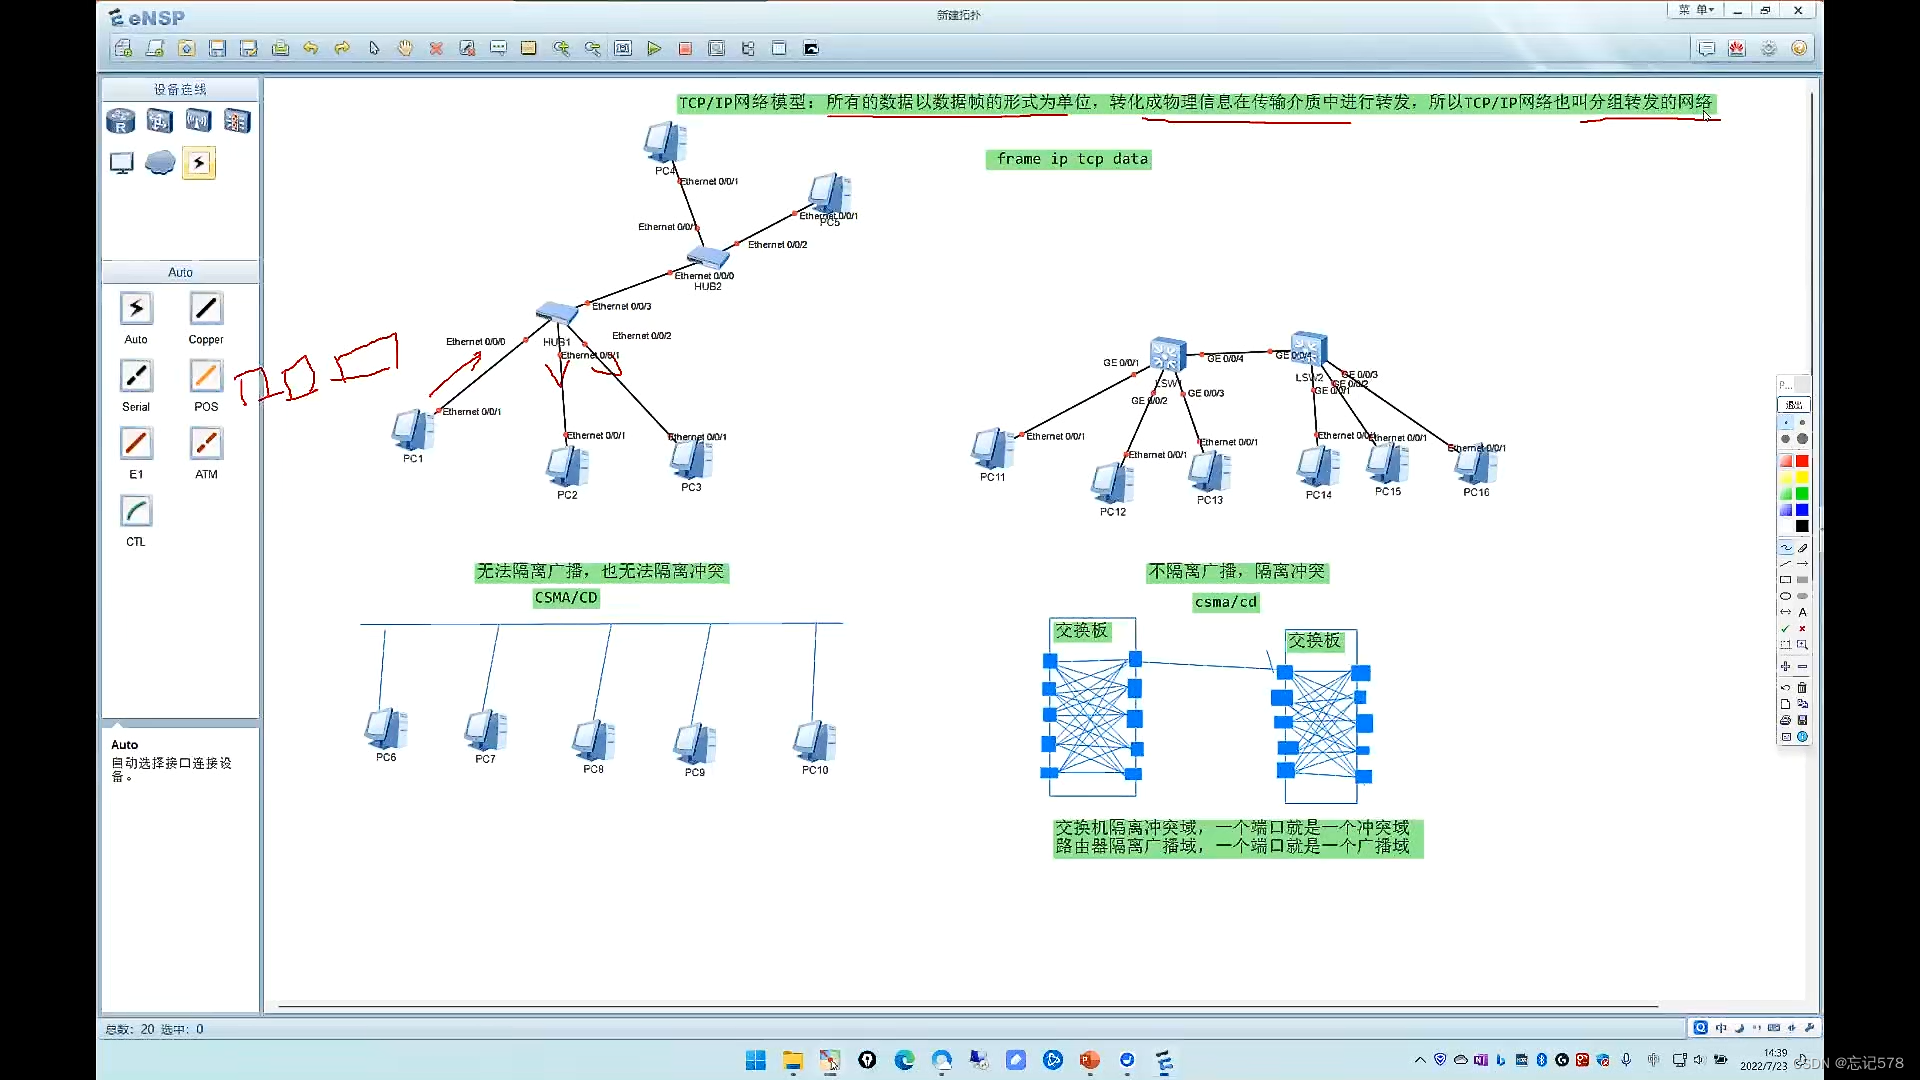
Task: Open Windows Start menu
Action: click(x=755, y=1060)
